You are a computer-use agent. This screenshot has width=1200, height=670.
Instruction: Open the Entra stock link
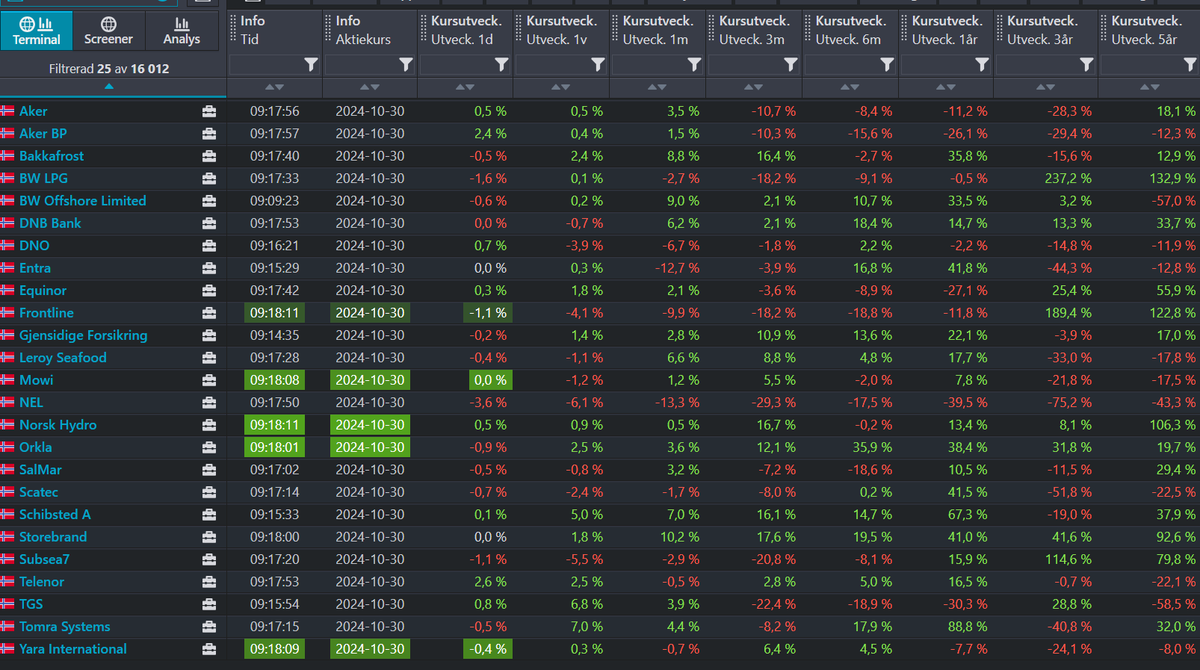(x=35, y=268)
